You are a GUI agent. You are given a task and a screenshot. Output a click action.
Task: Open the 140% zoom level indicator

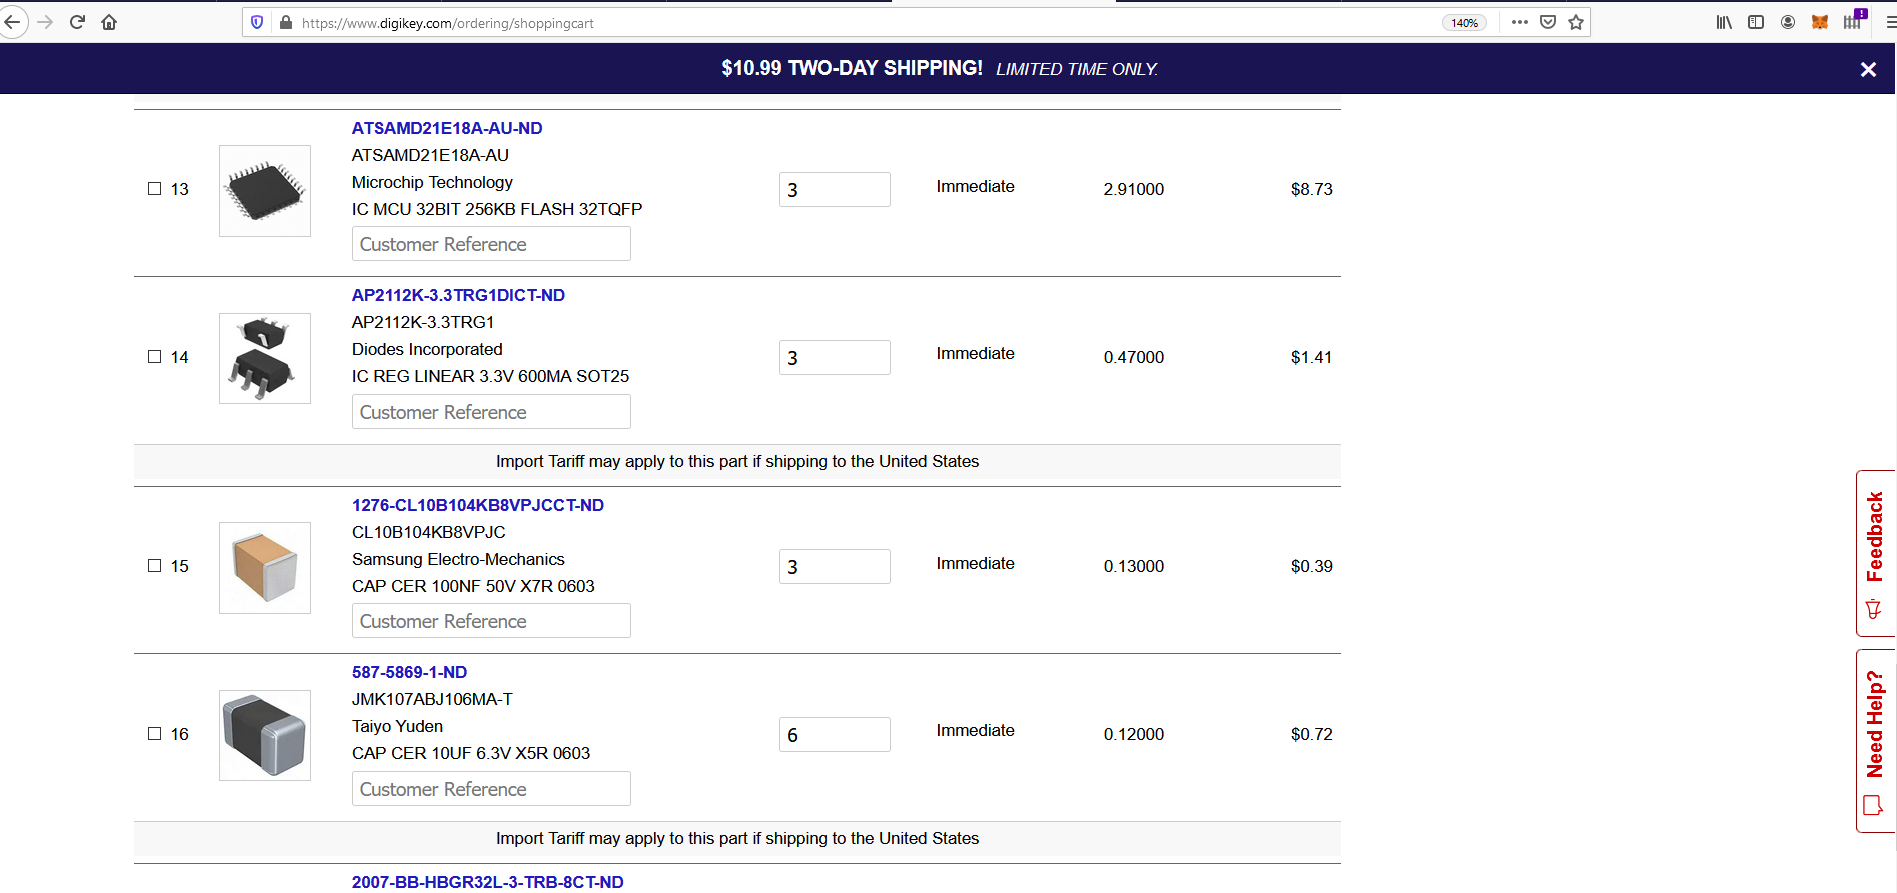(1465, 23)
